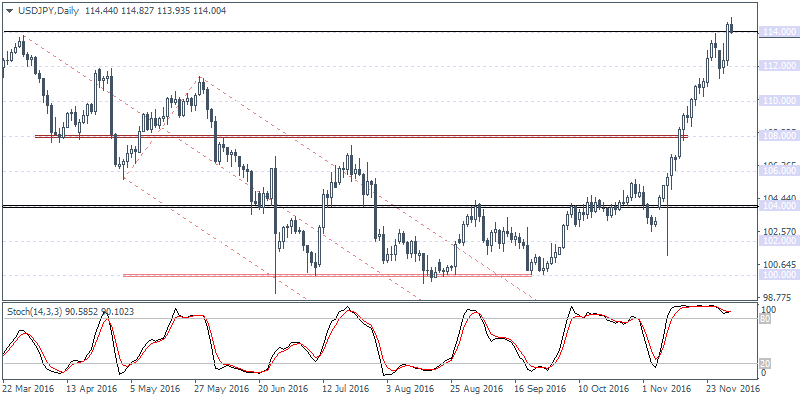Select the 110.000 price level label
Viewport: 800px width, 400px height.
point(778,101)
